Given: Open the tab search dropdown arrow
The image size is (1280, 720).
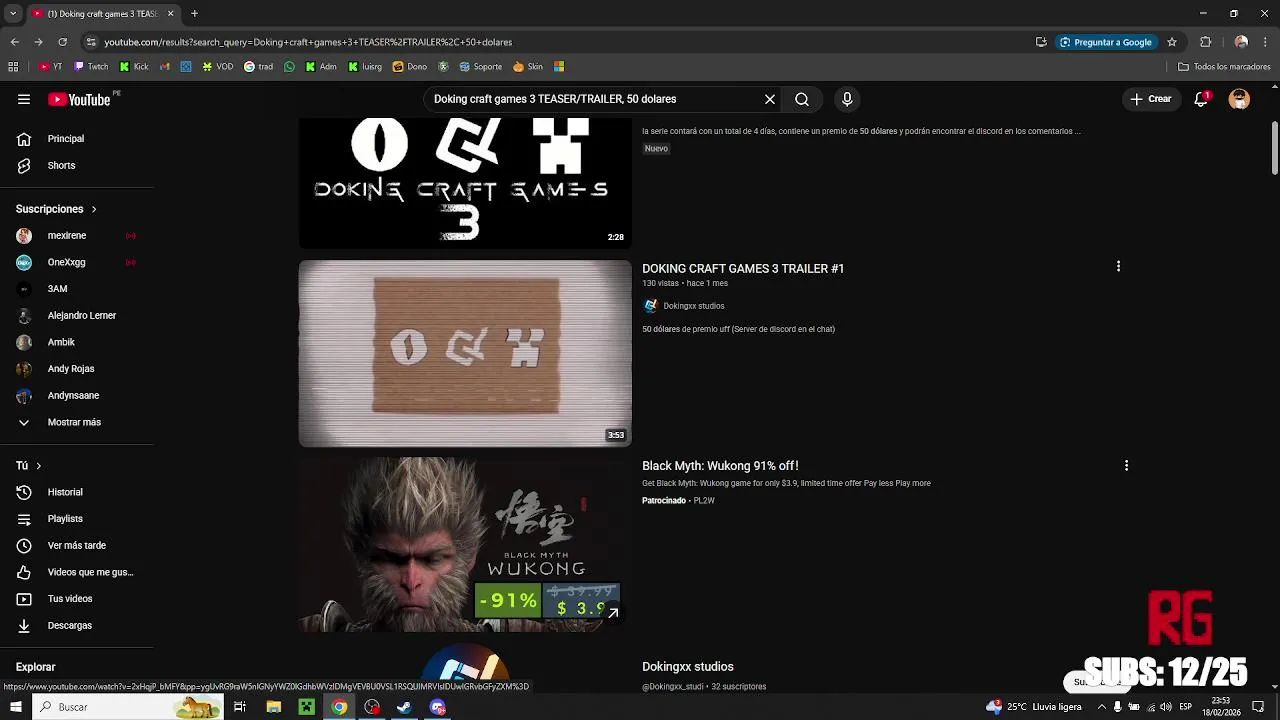Looking at the screenshot, I should 13,13.
